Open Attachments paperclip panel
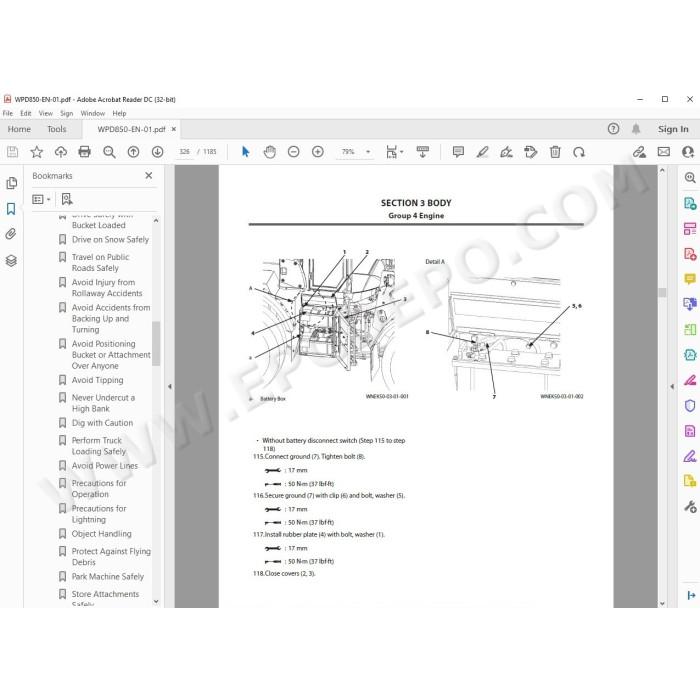The image size is (700, 700). click(11, 234)
